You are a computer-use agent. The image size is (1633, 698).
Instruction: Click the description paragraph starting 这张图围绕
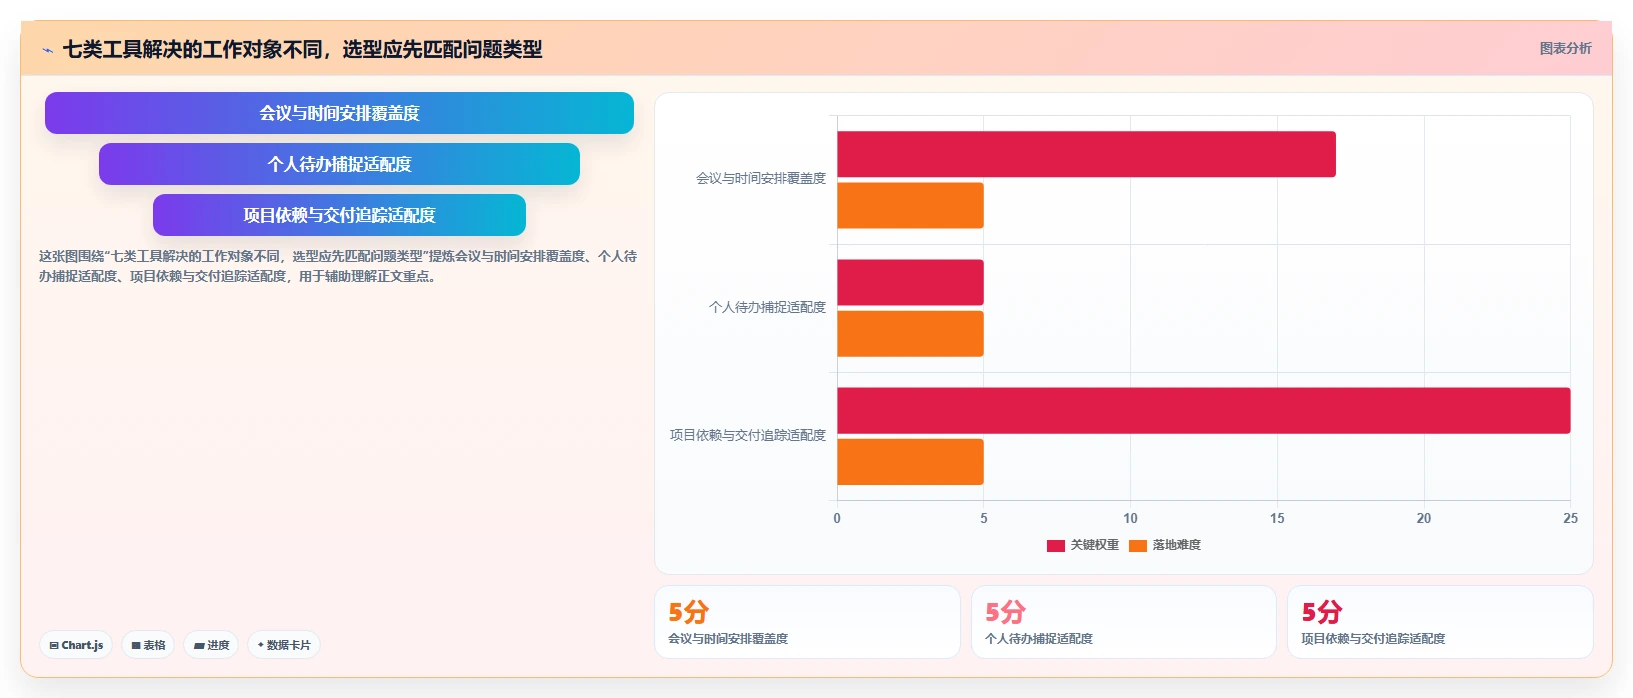(x=338, y=266)
